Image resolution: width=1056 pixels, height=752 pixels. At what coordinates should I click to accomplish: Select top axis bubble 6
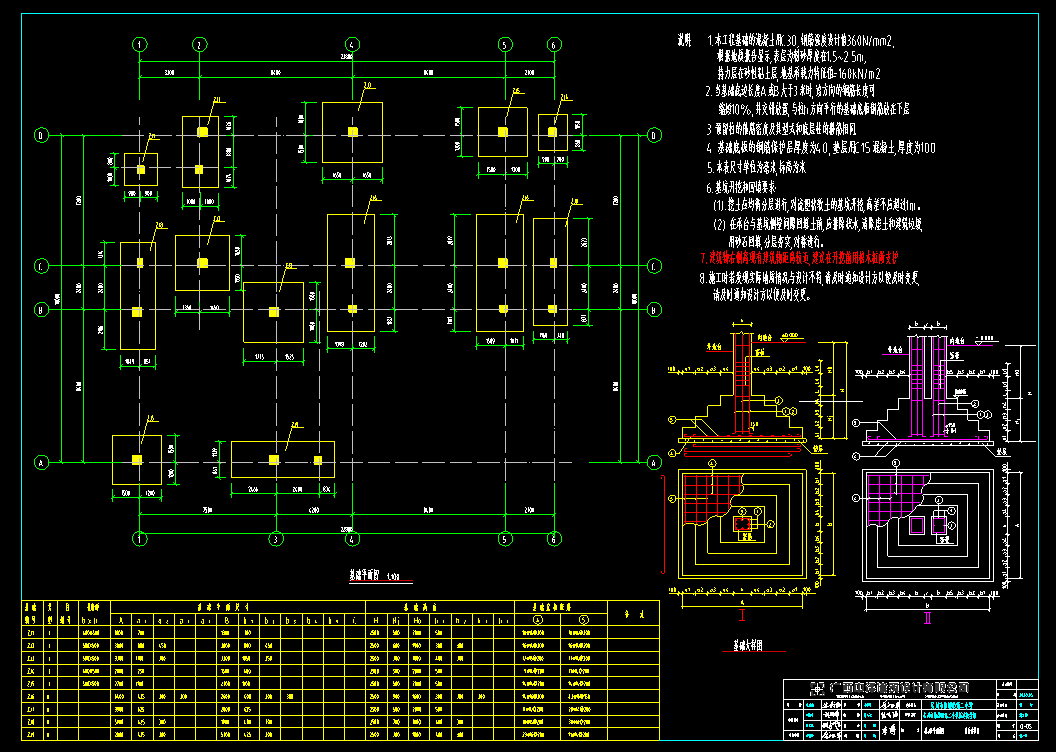[x=554, y=45]
